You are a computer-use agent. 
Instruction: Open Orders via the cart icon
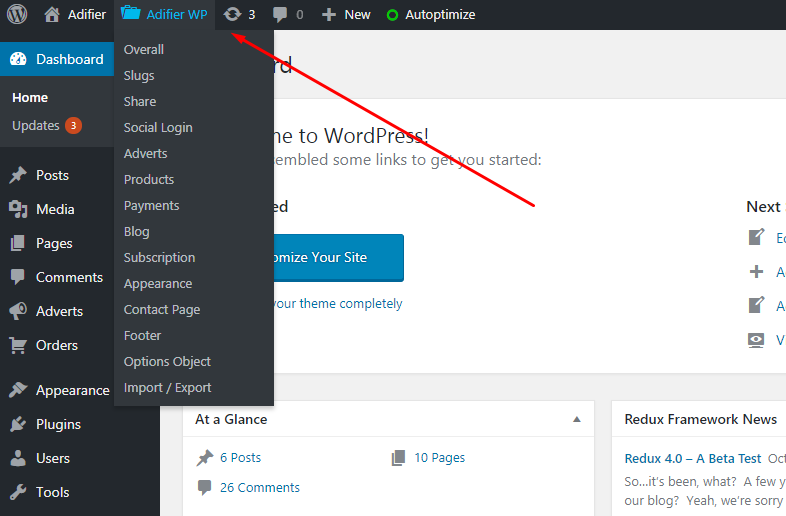(18, 345)
